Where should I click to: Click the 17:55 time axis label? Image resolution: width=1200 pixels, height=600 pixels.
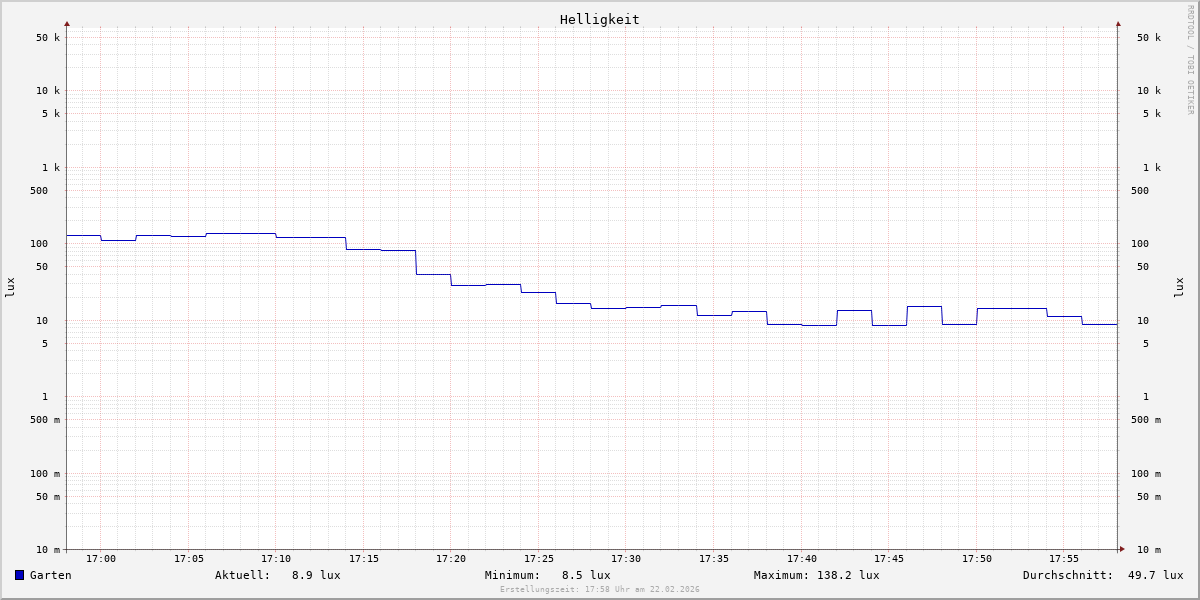click(1064, 559)
